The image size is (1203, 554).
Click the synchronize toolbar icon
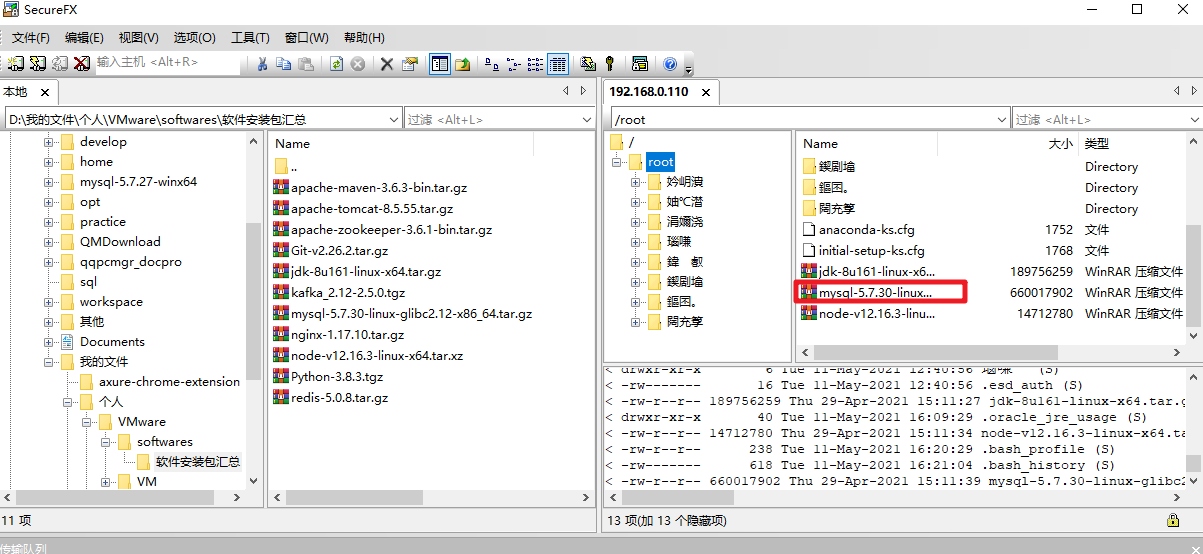pos(588,64)
